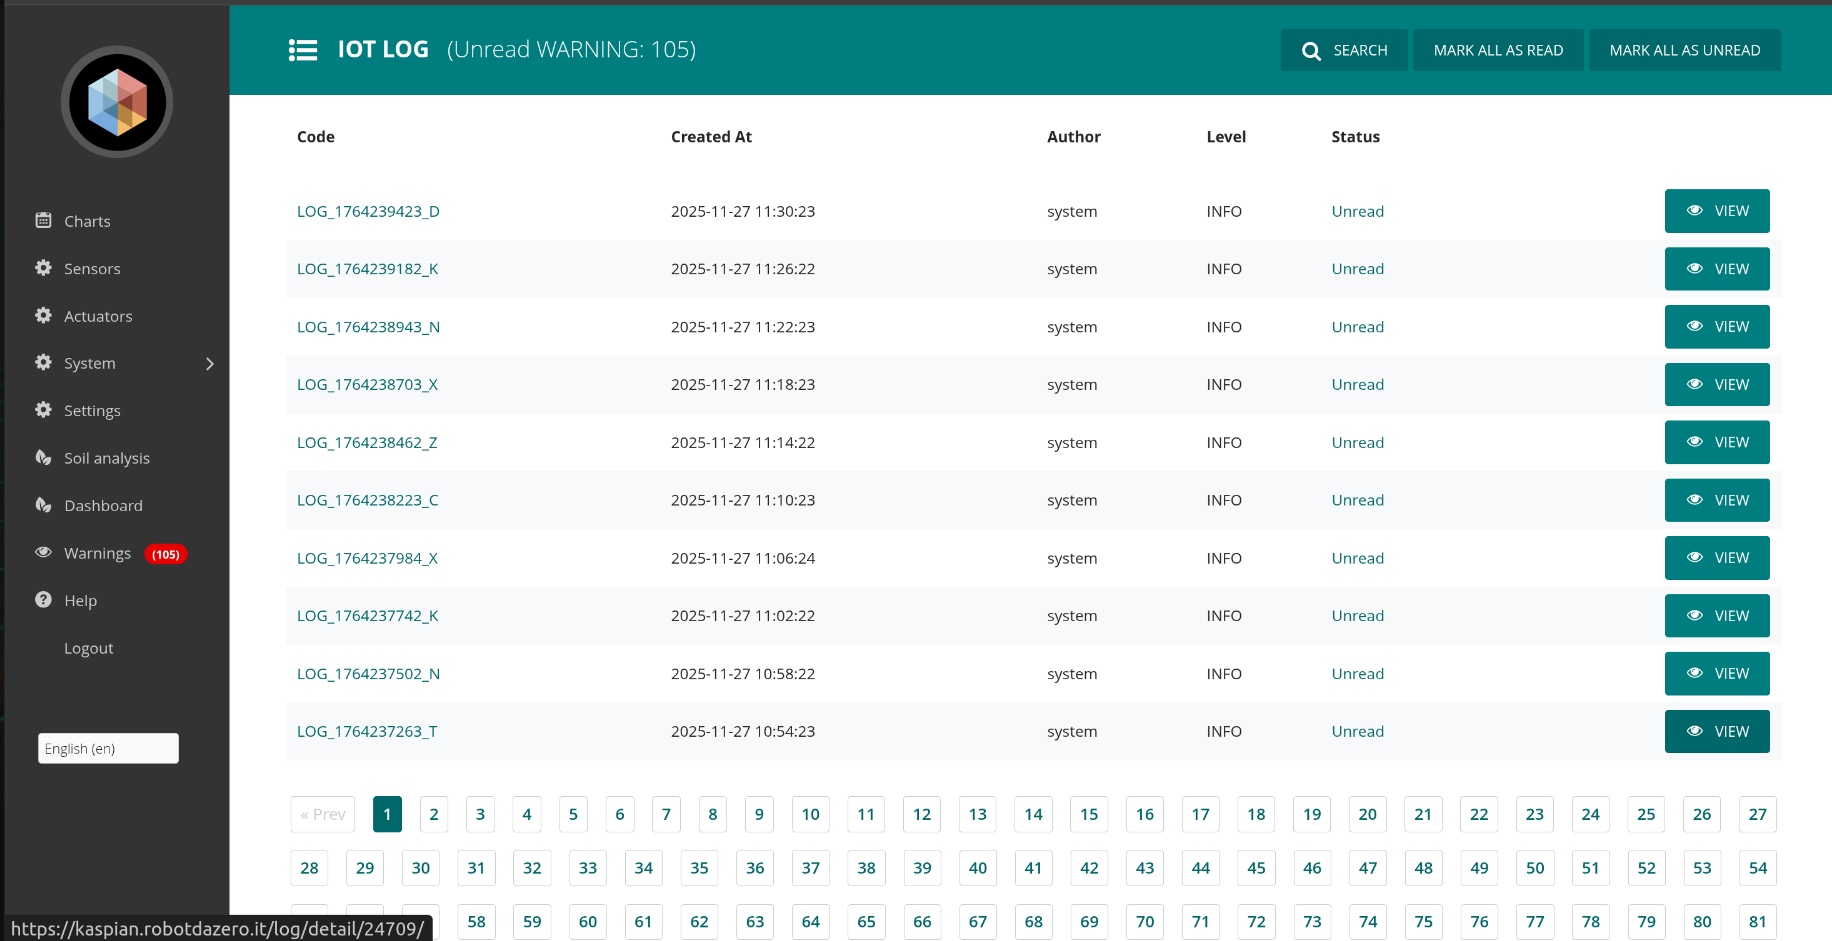This screenshot has width=1832, height=941.
Task: Open log link LOG_1764239423_D
Action: pyautogui.click(x=368, y=211)
